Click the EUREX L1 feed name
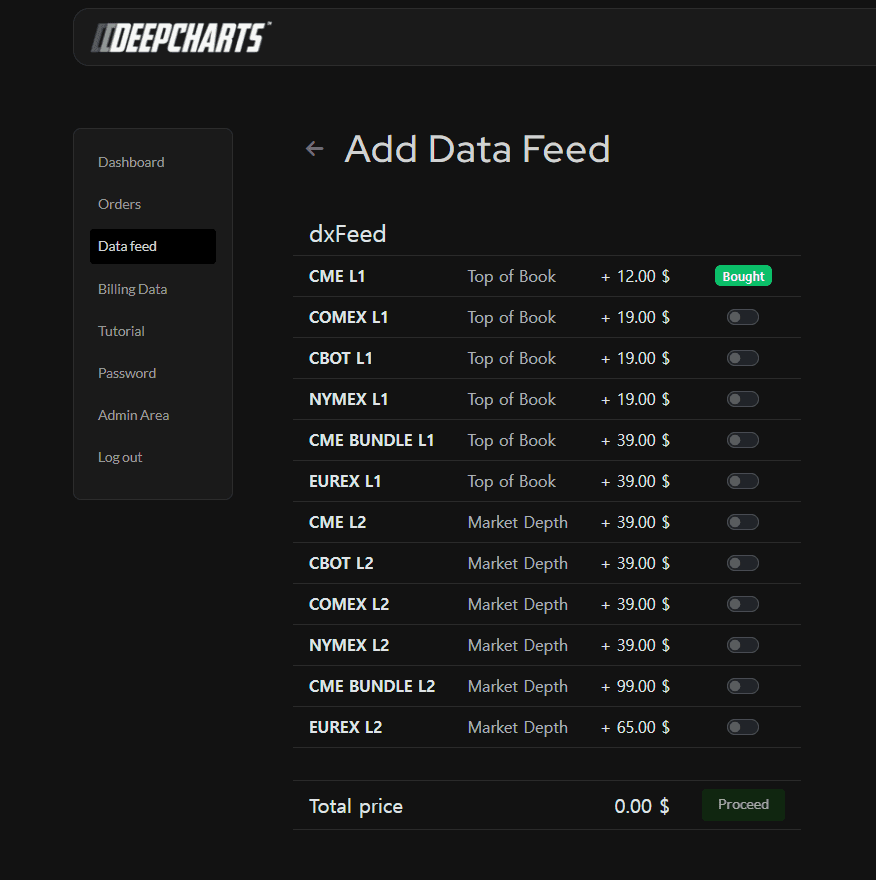Image resolution: width=876 pixels, height=880 pixels. pos(345,481)
